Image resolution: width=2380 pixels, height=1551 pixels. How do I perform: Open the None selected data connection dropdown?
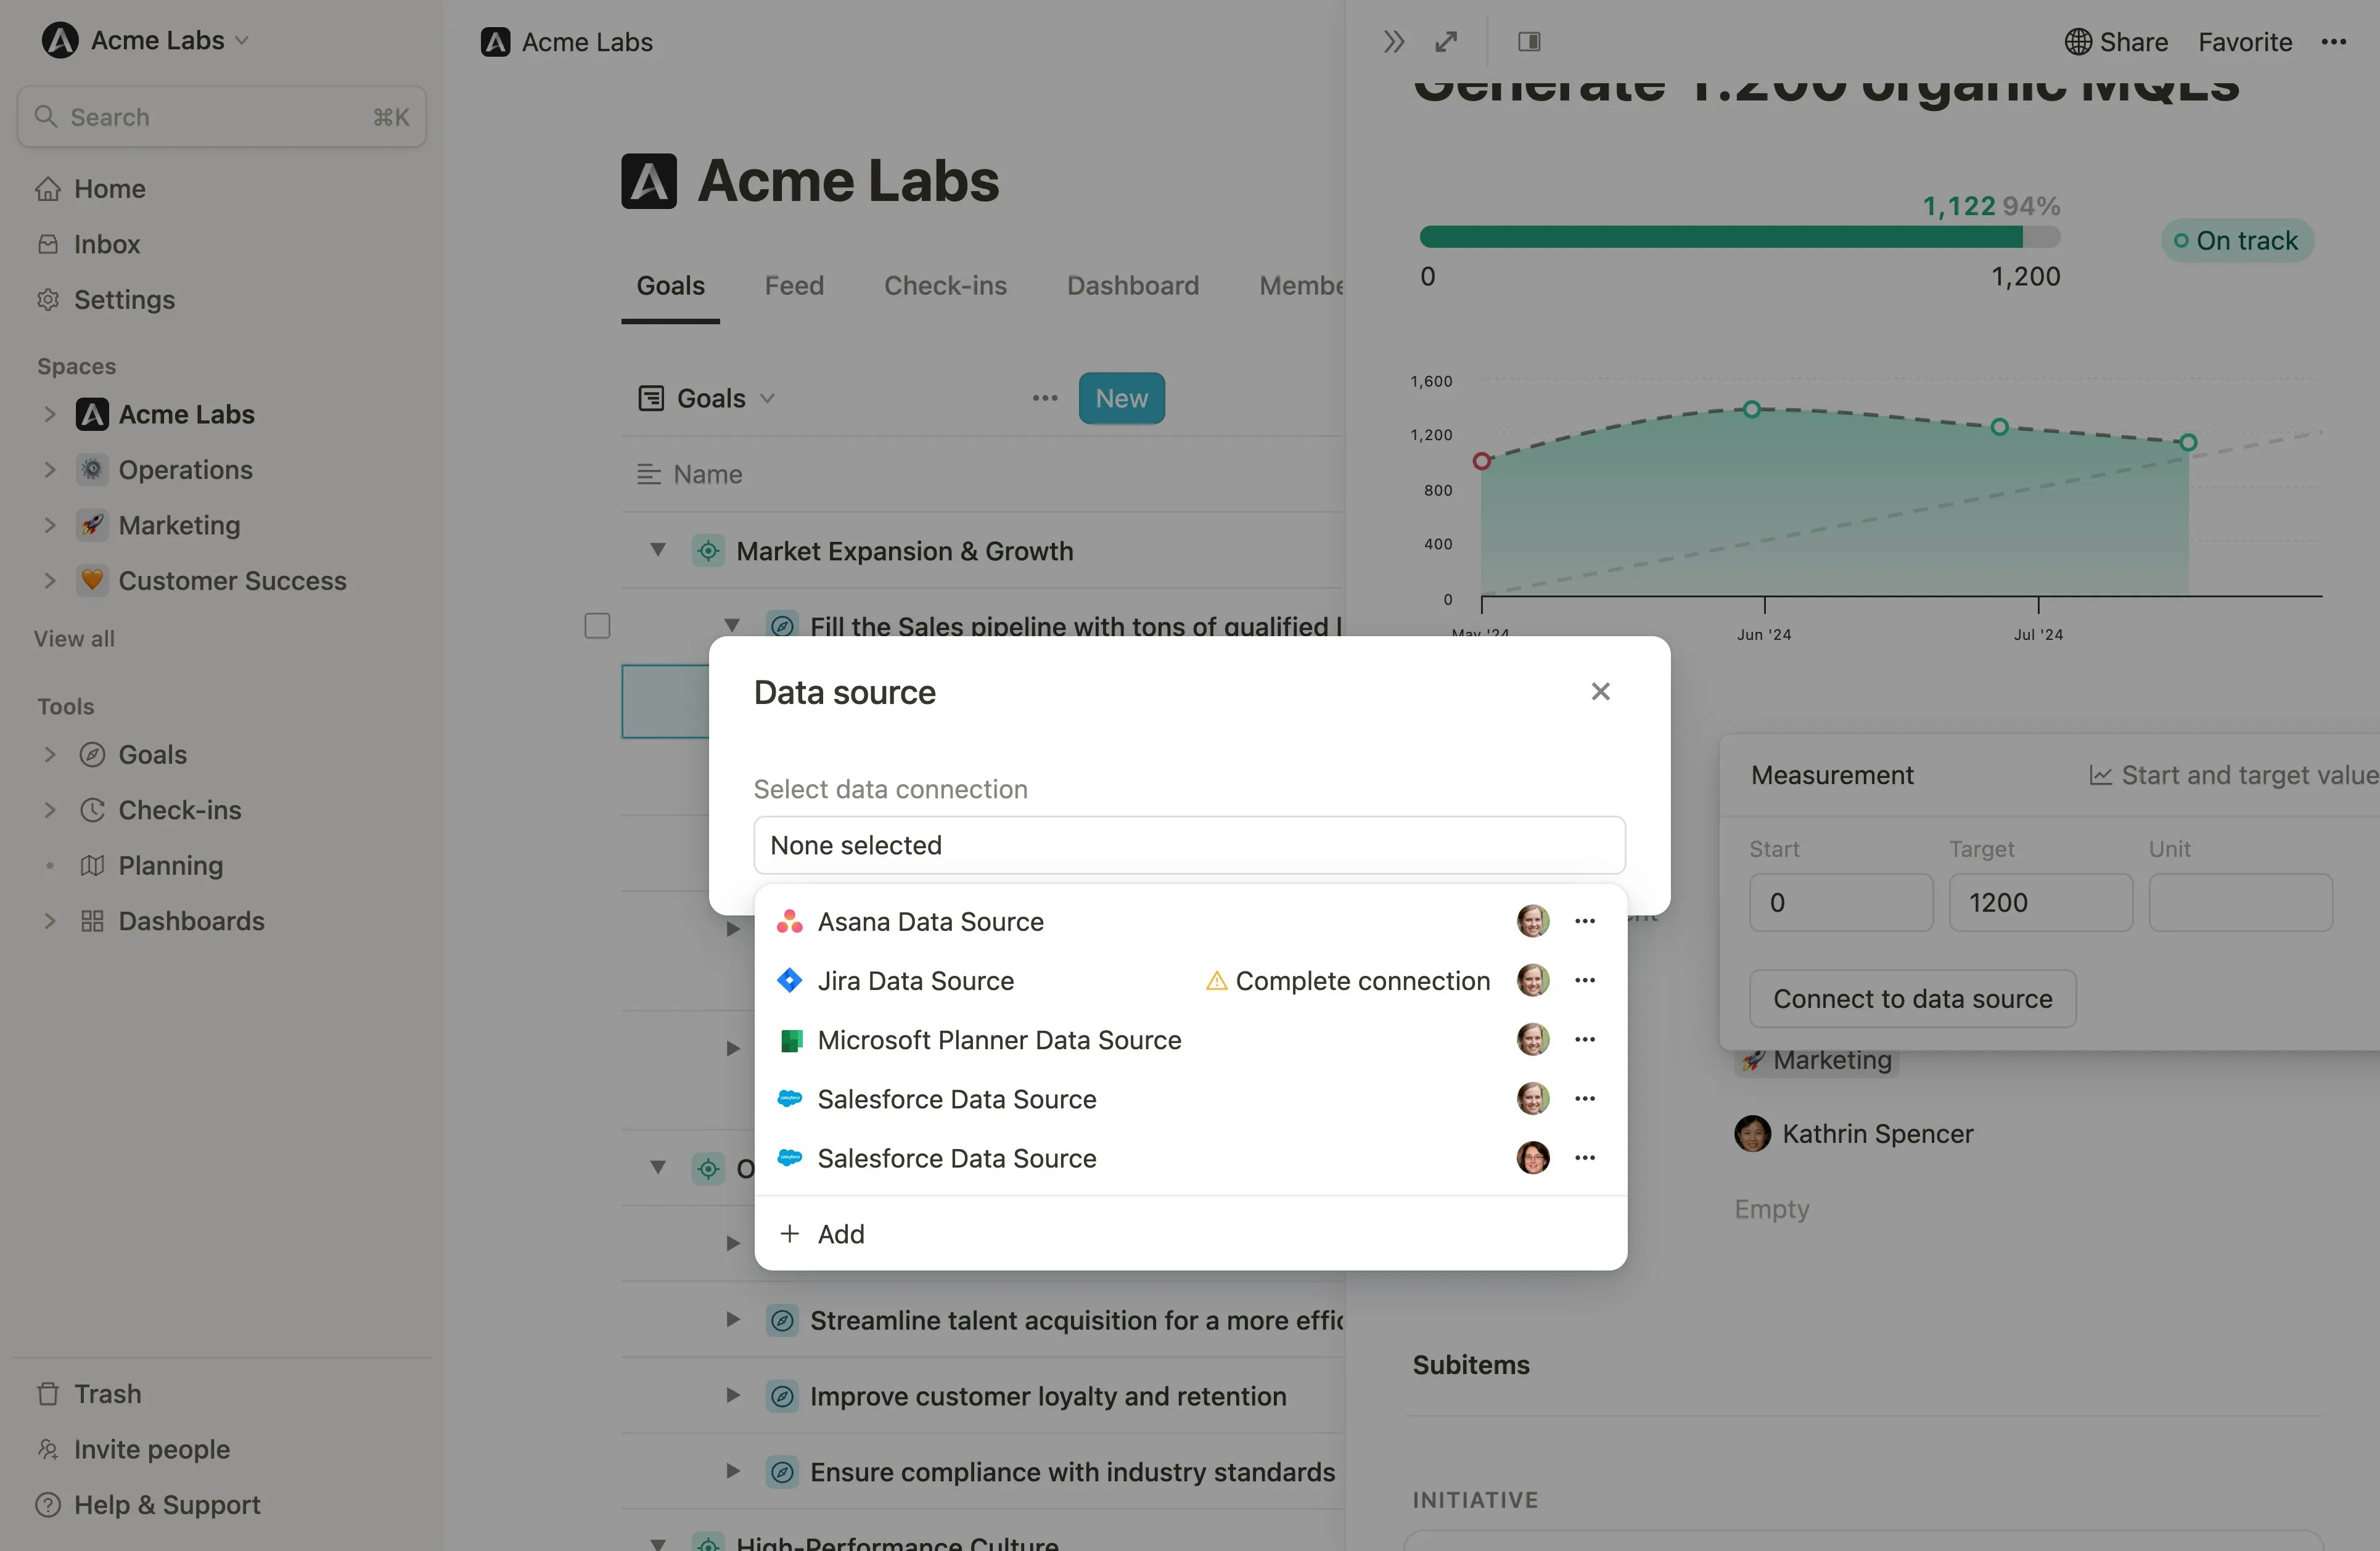point(1188,845)
